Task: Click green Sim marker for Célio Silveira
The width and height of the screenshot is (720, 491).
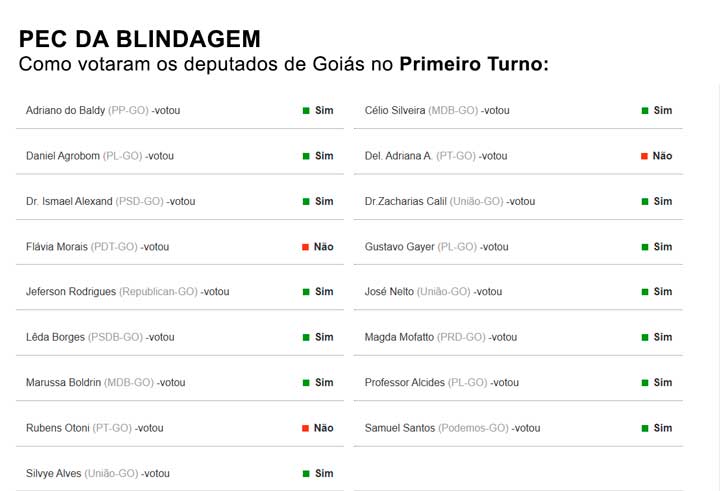Action: 645,111
